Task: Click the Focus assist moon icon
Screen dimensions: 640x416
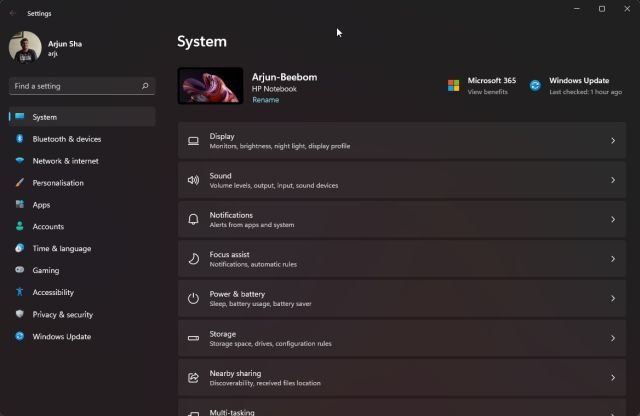Action: click(193, 259)
